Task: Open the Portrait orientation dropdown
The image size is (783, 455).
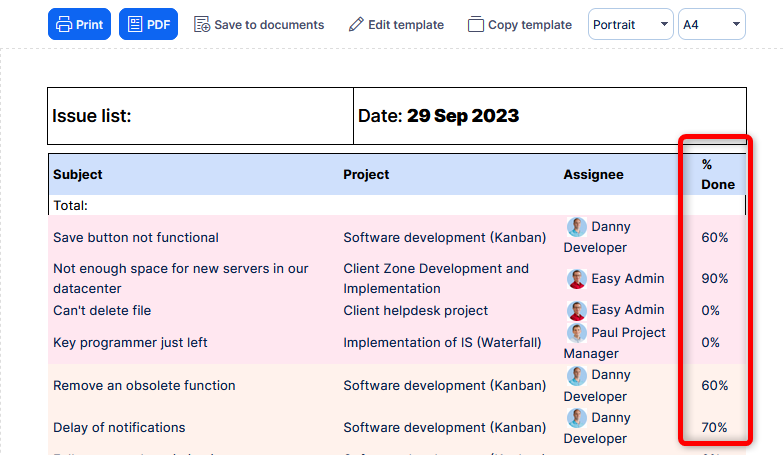Action: [630, 24]
